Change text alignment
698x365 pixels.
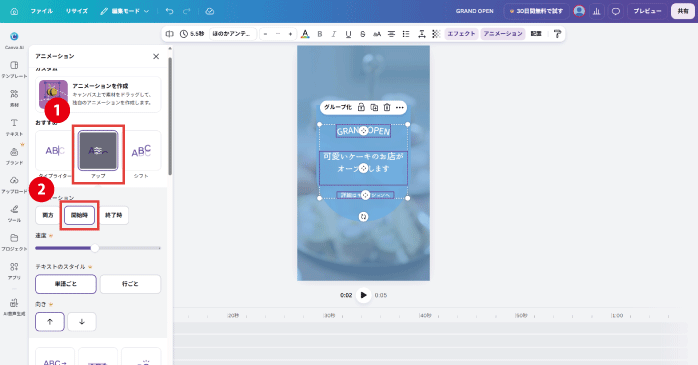tap(391, 34)
